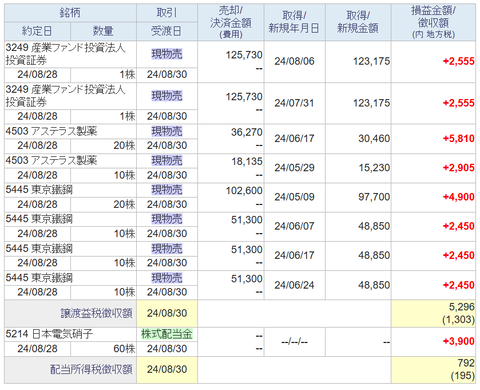The width and height of the screenshot is (480, 390).
Task: Click the 銘柄 column header
Action: coord(70,13)
